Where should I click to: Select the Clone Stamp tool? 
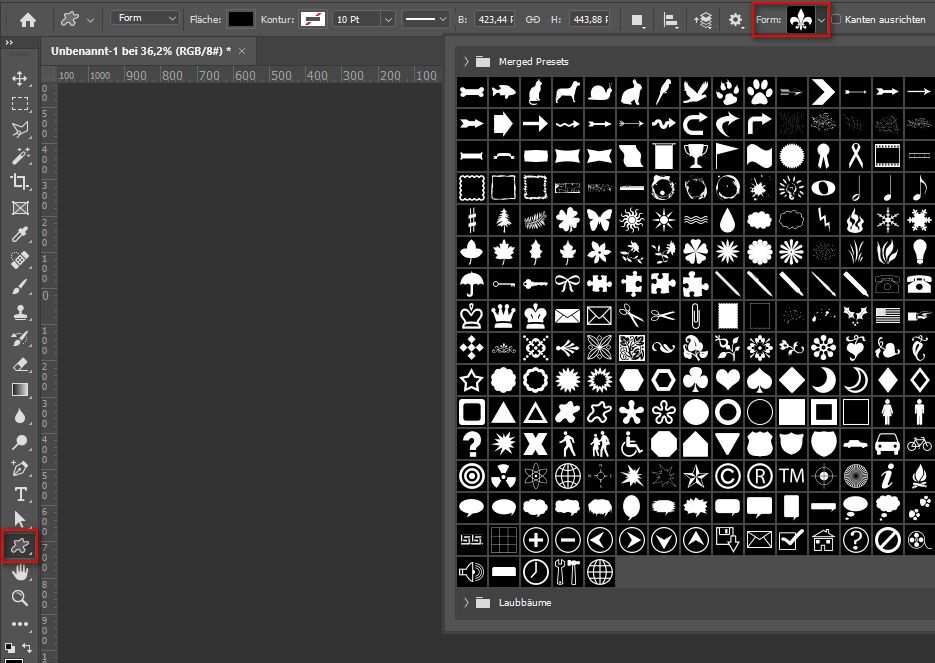[x=20, y=312]
